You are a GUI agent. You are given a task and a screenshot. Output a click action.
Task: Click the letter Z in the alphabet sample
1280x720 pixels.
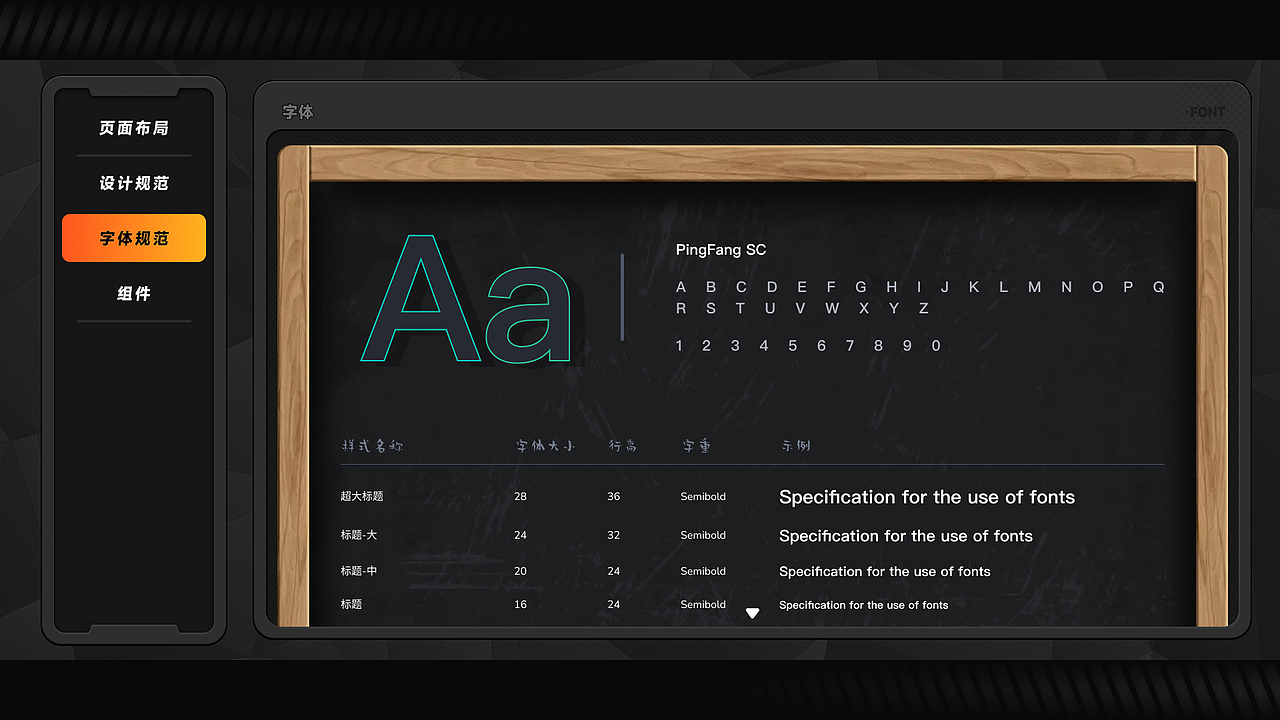pos(924,309)
